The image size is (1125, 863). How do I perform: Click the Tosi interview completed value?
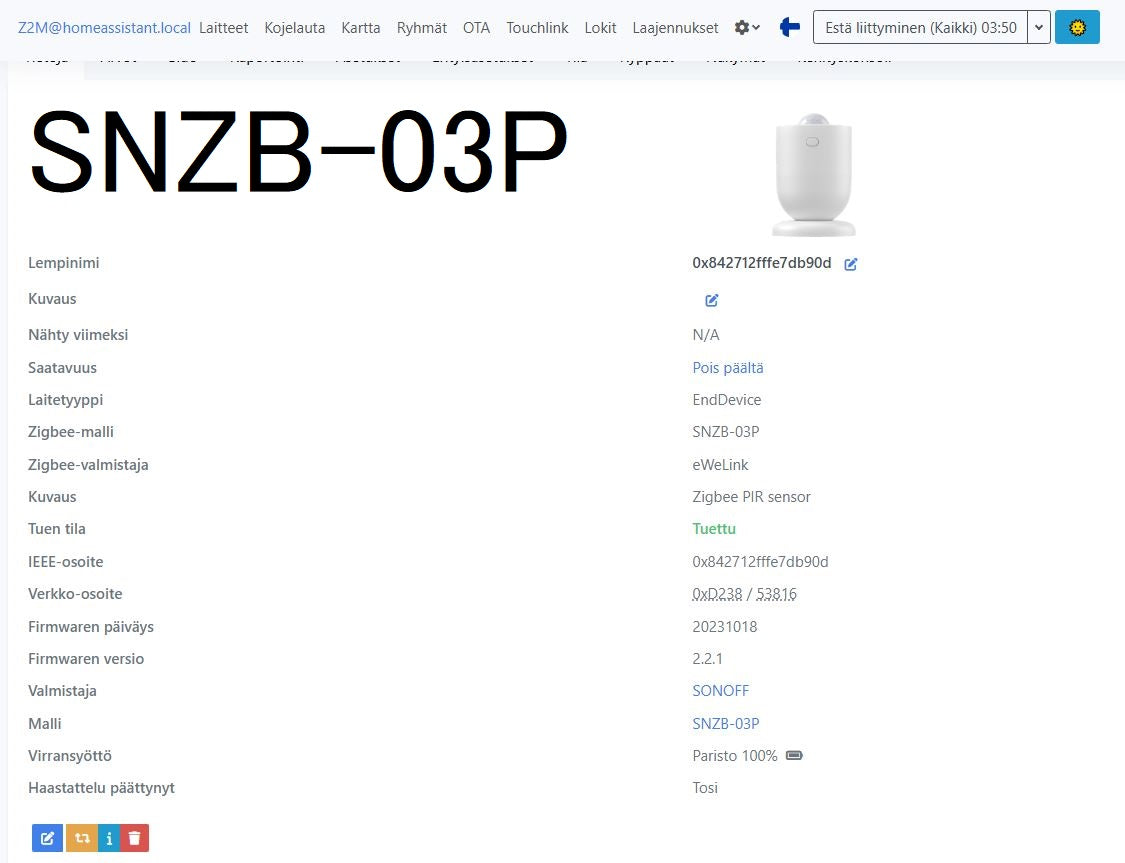705,788
